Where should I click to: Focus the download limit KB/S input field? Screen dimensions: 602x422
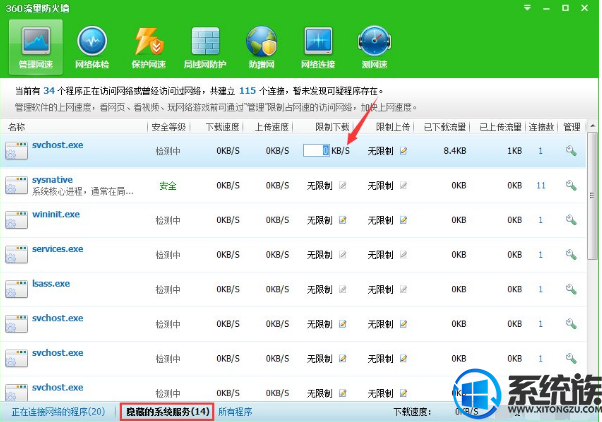point(316,151)
